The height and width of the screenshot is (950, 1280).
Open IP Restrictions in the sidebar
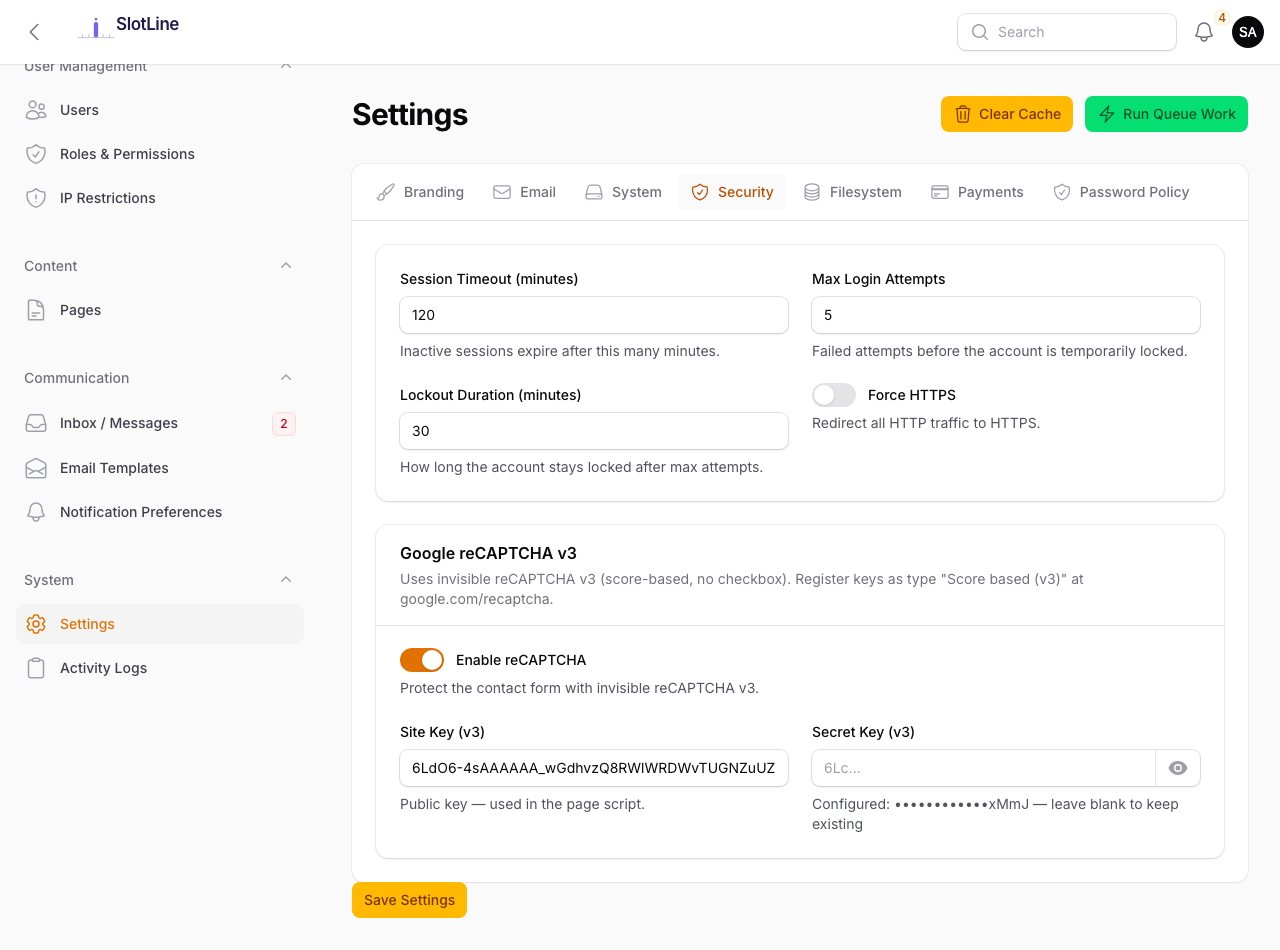tap(160, 198)
